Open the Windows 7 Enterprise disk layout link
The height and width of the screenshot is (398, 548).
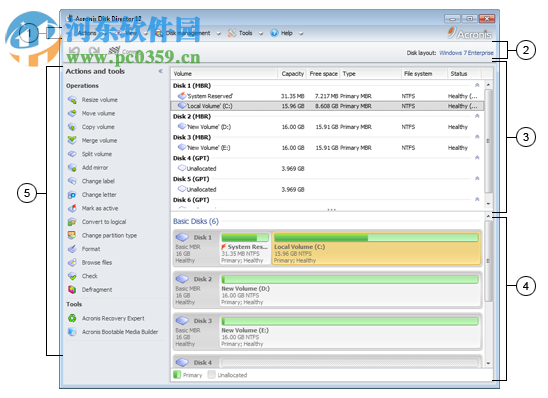coord(466,53)
